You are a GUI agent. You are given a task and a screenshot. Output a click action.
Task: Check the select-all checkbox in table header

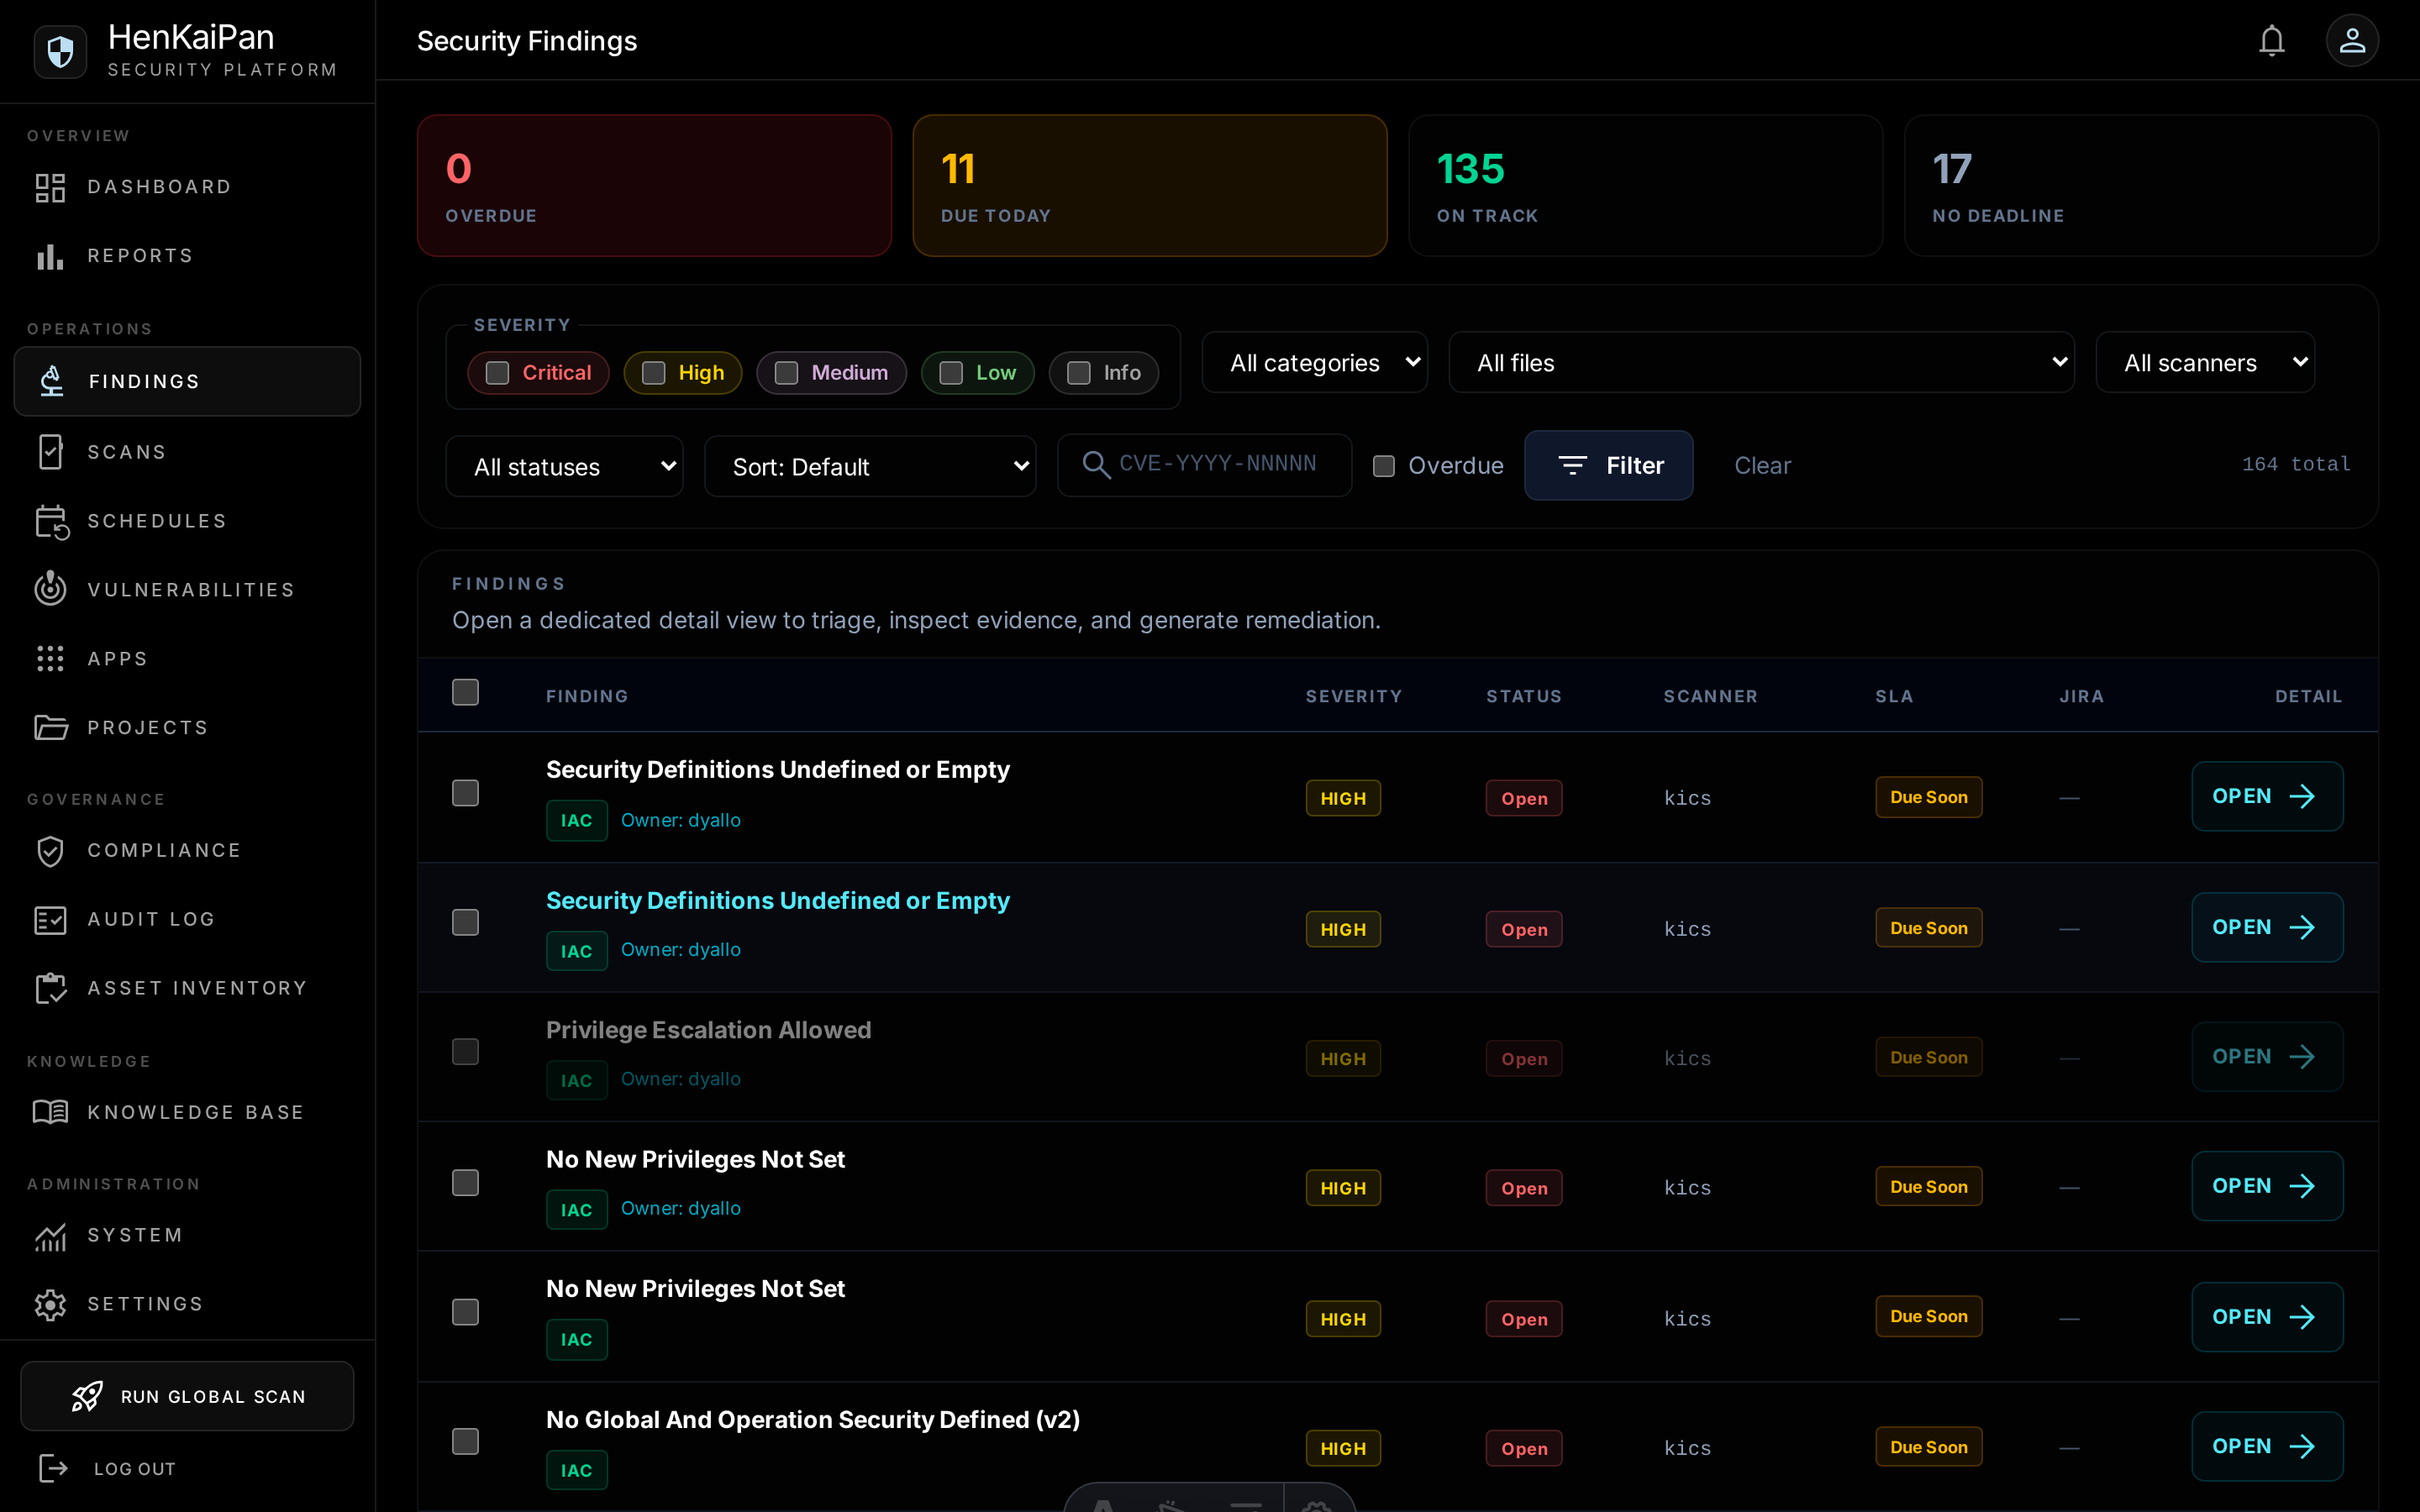point(465,692)
